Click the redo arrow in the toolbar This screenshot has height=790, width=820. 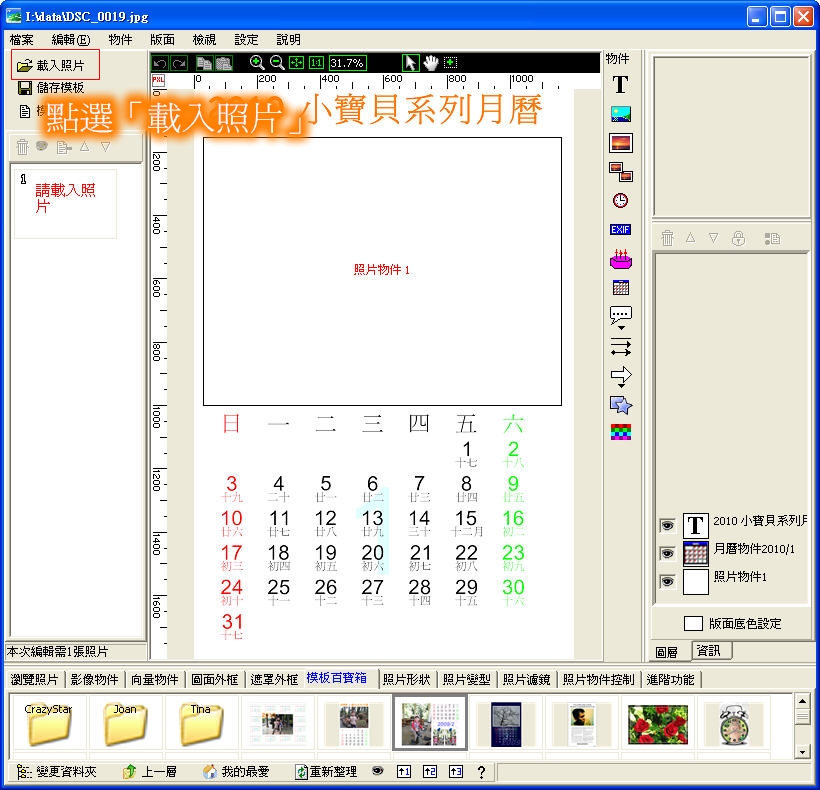179,63
